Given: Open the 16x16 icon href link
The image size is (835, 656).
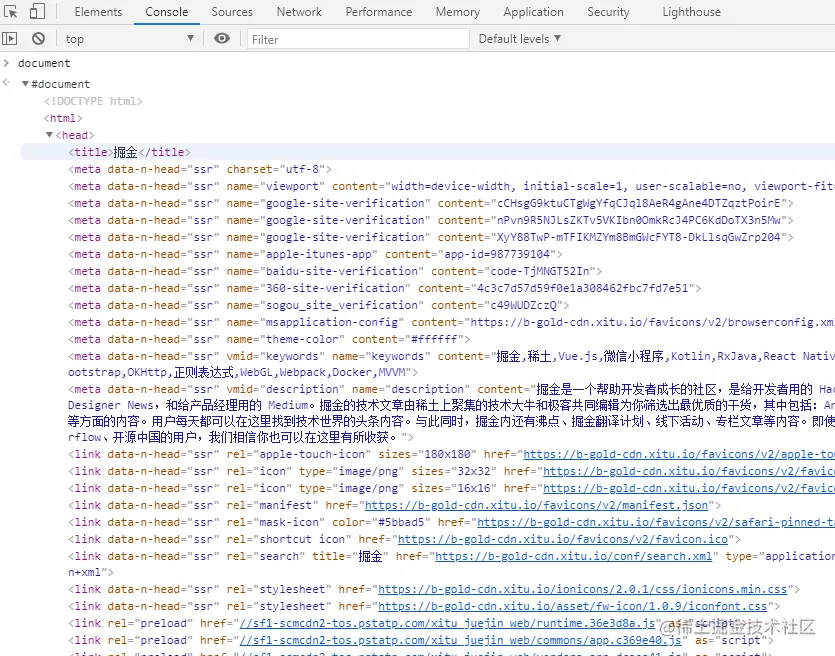Looking at the screenshot, I should tap(689, 488).
